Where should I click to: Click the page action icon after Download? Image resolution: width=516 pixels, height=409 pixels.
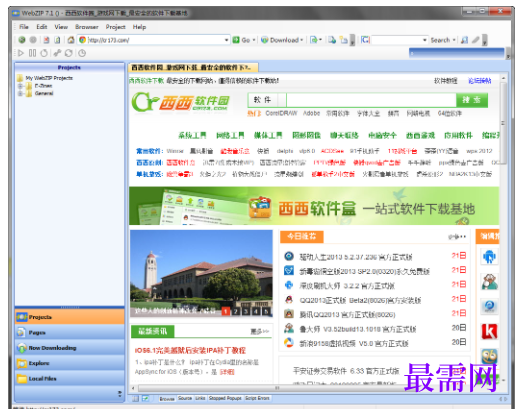[x=313, y=40]
